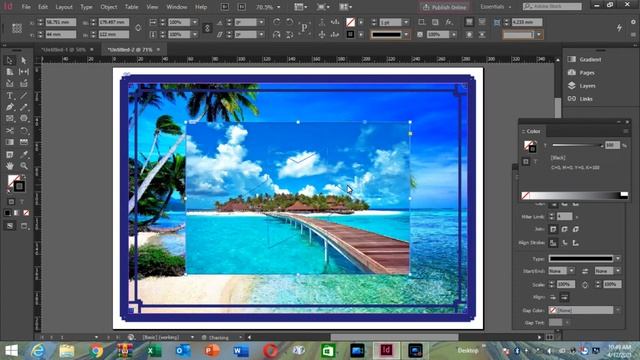Select the Page tool
The image size is (640, 360).
click(x=10, y=72)
